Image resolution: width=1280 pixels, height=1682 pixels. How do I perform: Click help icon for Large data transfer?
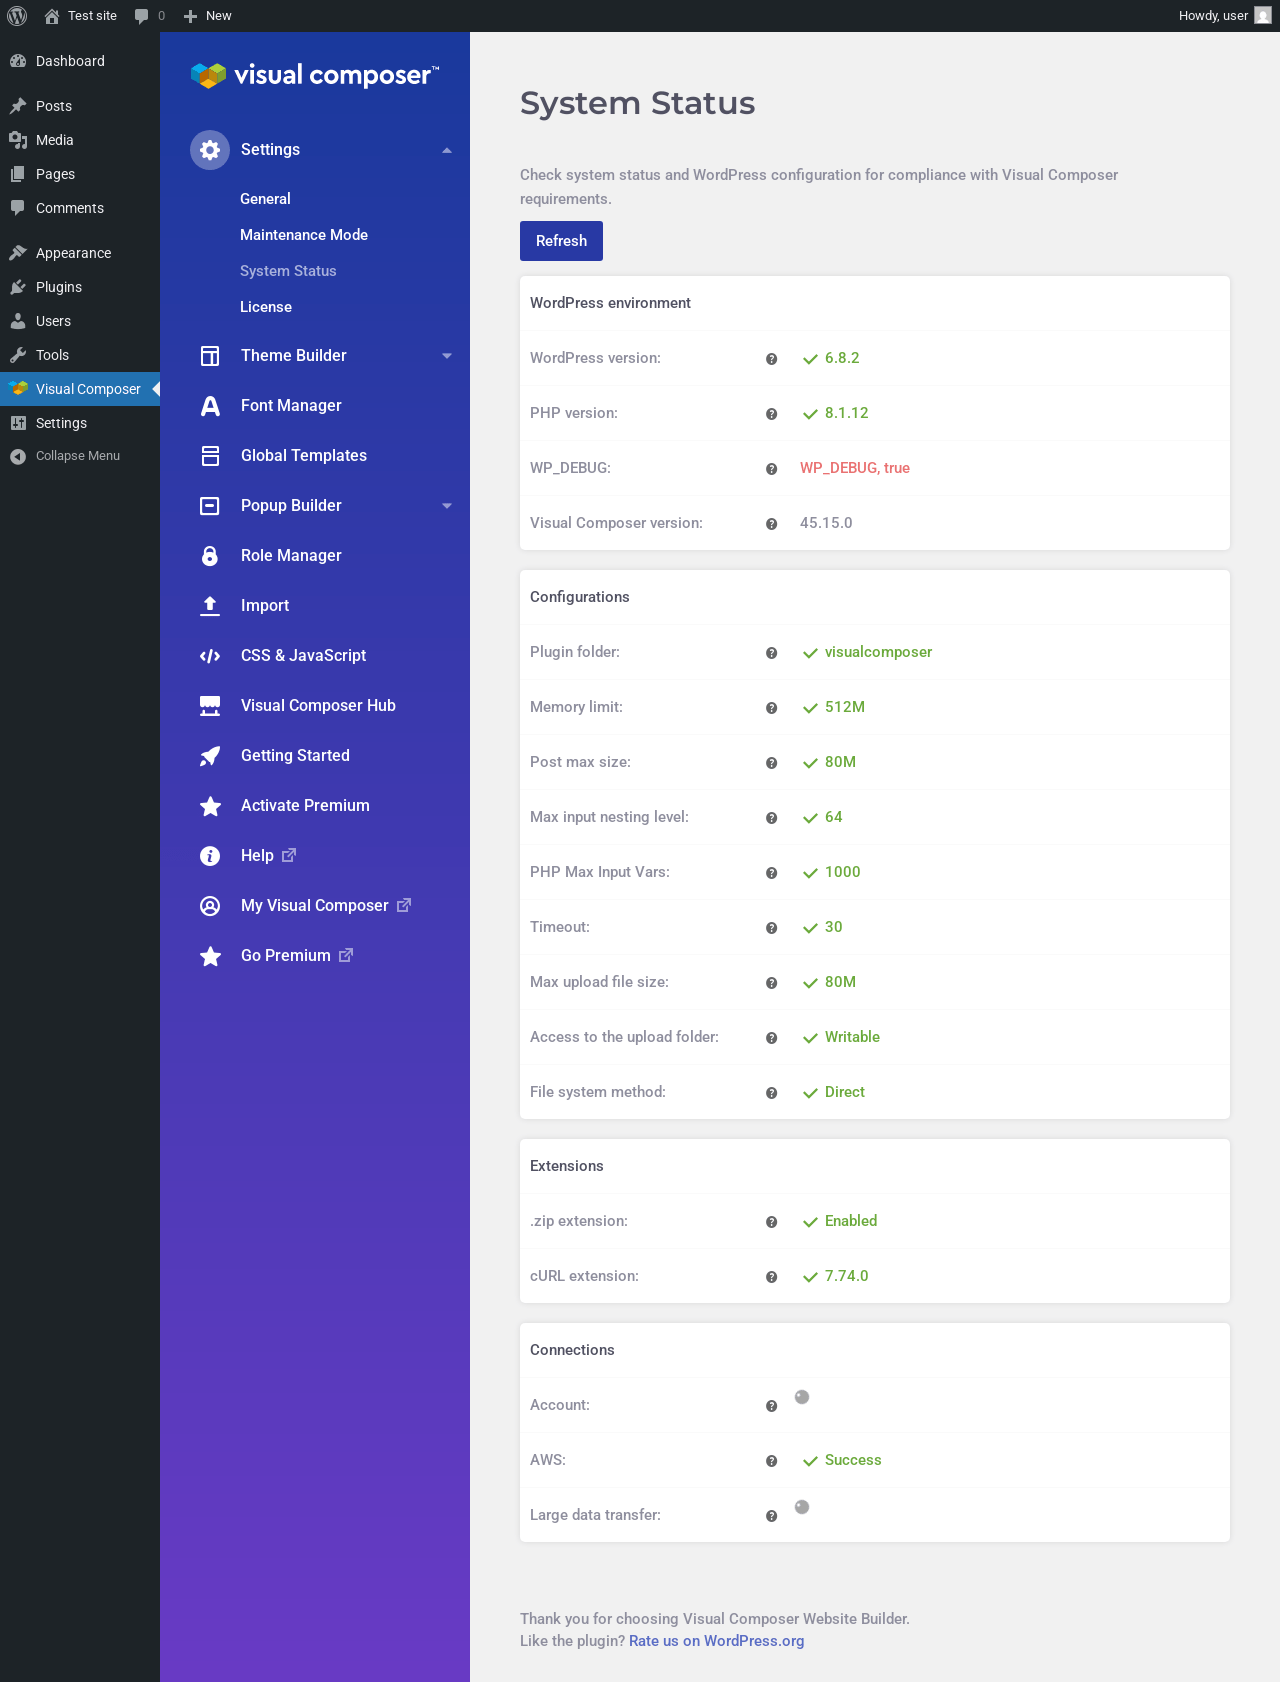772,1516
